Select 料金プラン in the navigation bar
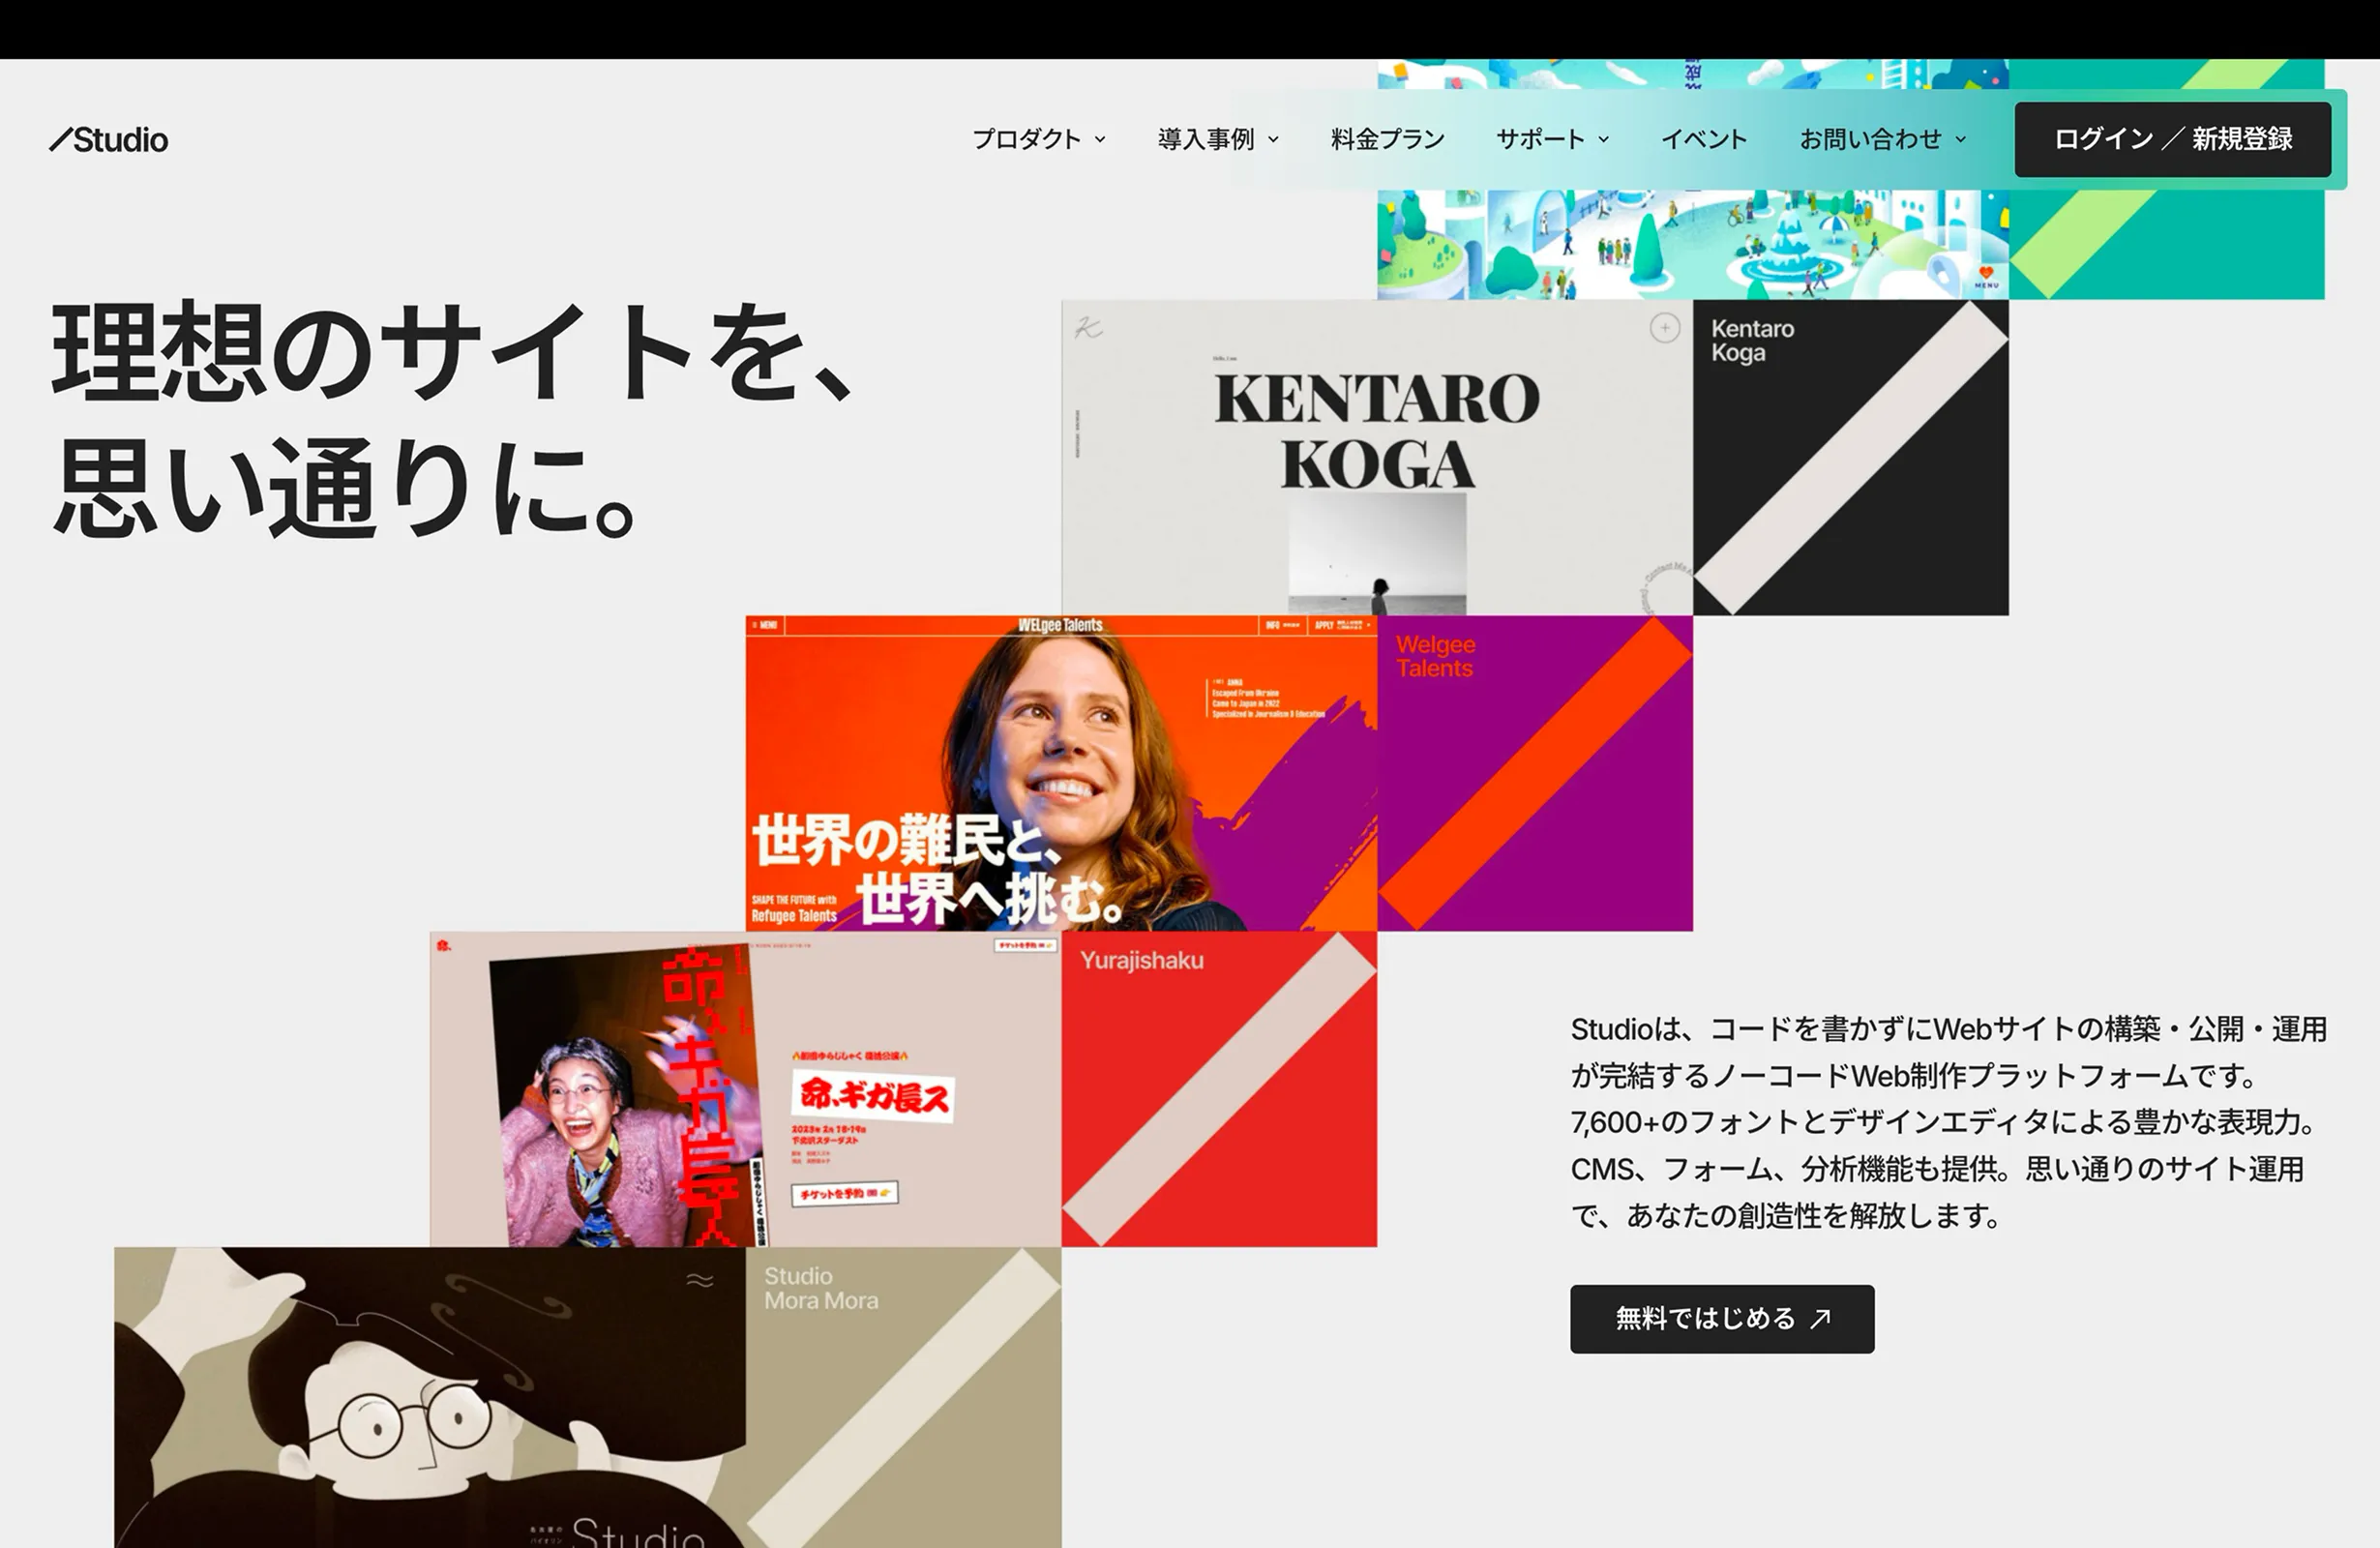The image size is (2380, 1548). click(1386, 140)
